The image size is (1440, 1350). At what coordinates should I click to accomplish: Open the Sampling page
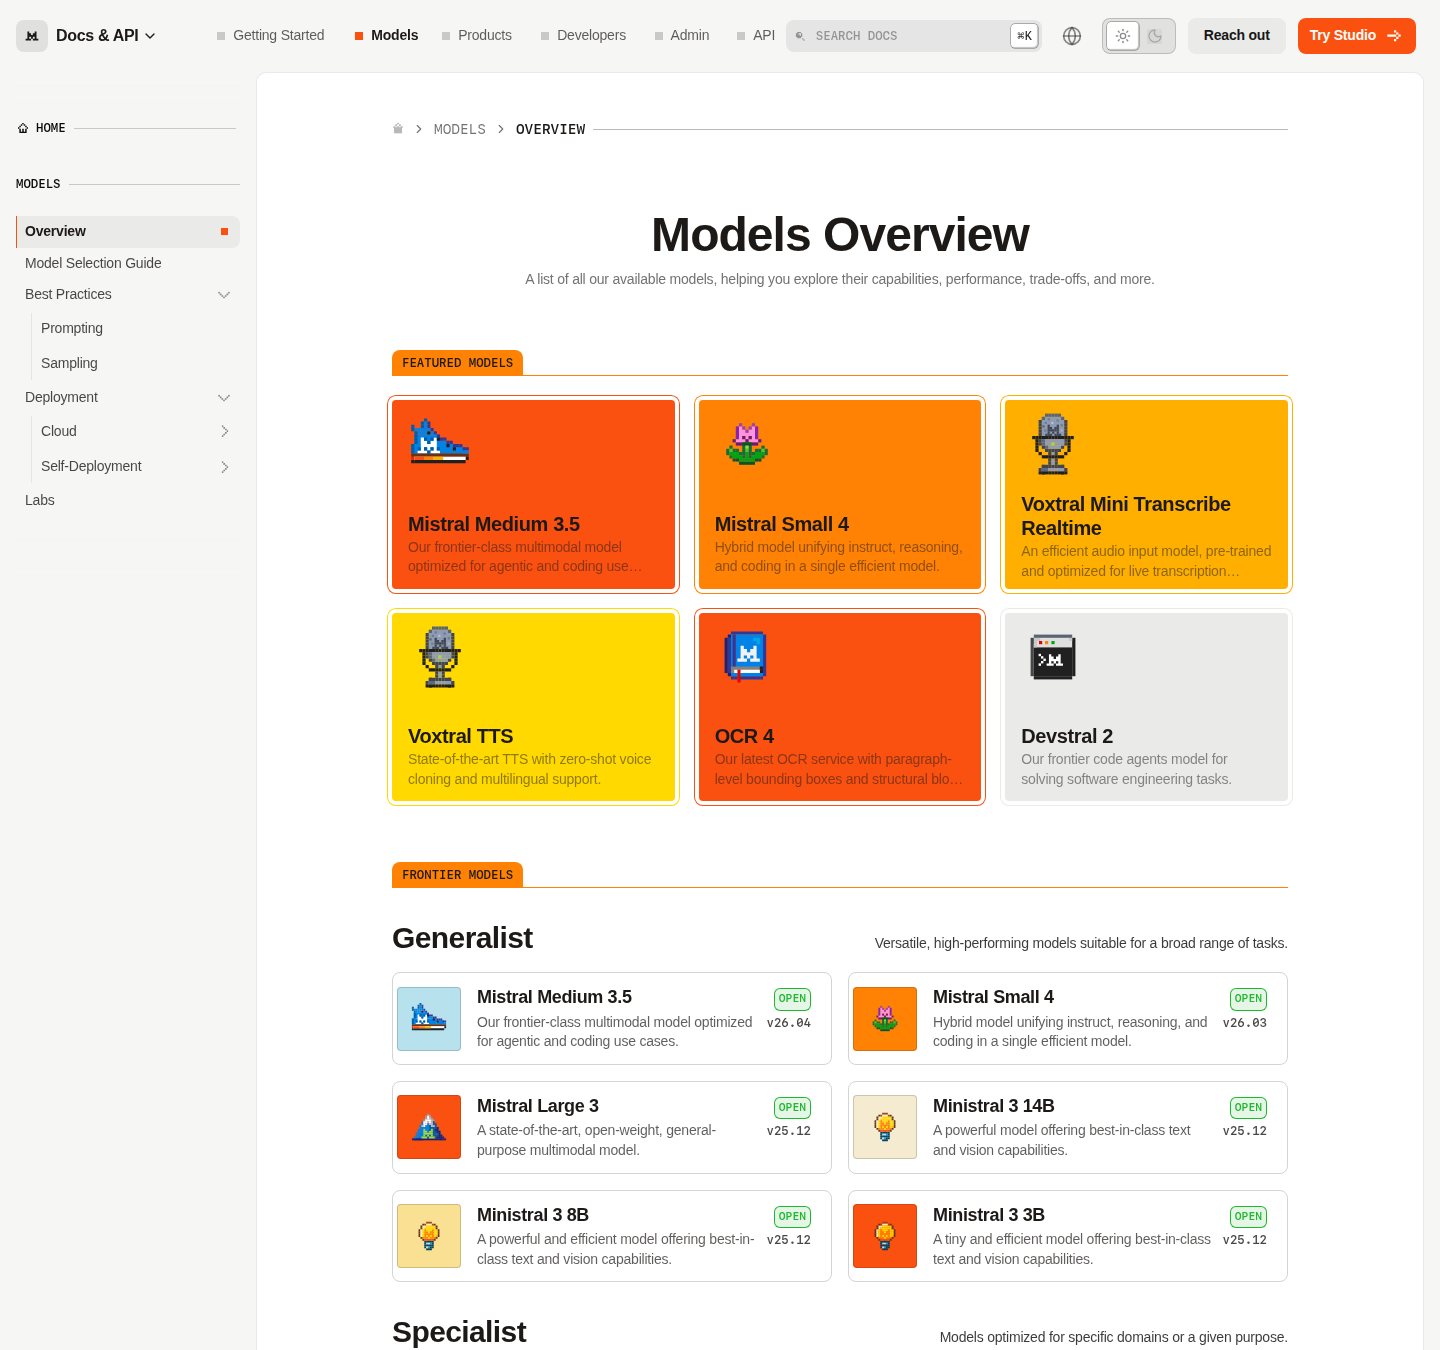(69, 363)
